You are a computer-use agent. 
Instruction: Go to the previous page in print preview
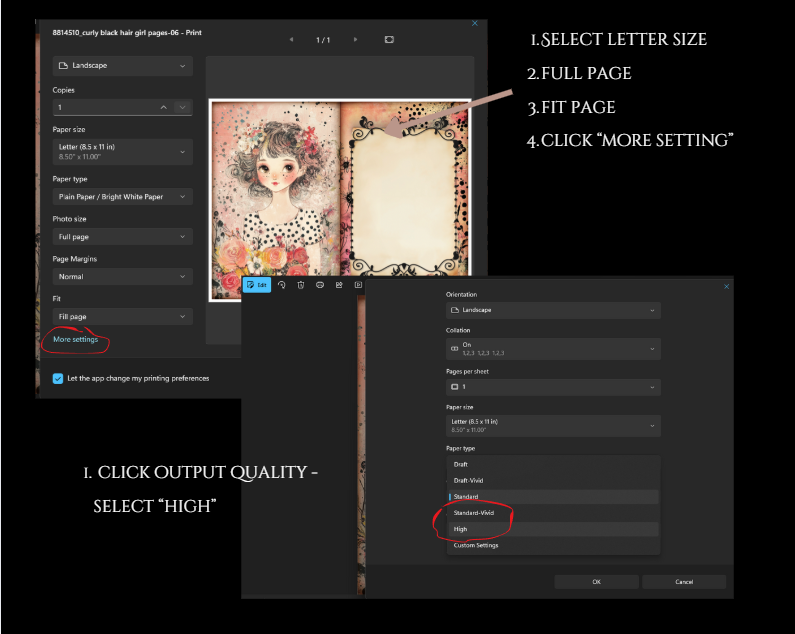click(x=291, y=40)
